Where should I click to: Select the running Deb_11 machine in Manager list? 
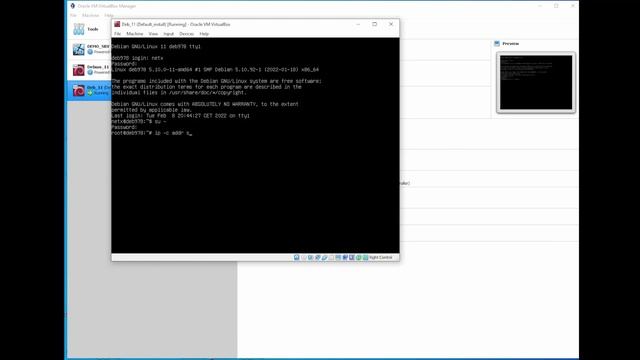pos(90,90)
